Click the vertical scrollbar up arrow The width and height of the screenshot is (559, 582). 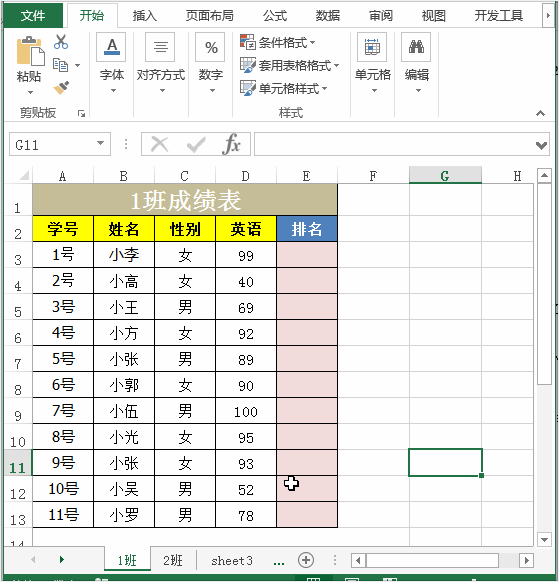pyautogui.click(x=544, y=175)
